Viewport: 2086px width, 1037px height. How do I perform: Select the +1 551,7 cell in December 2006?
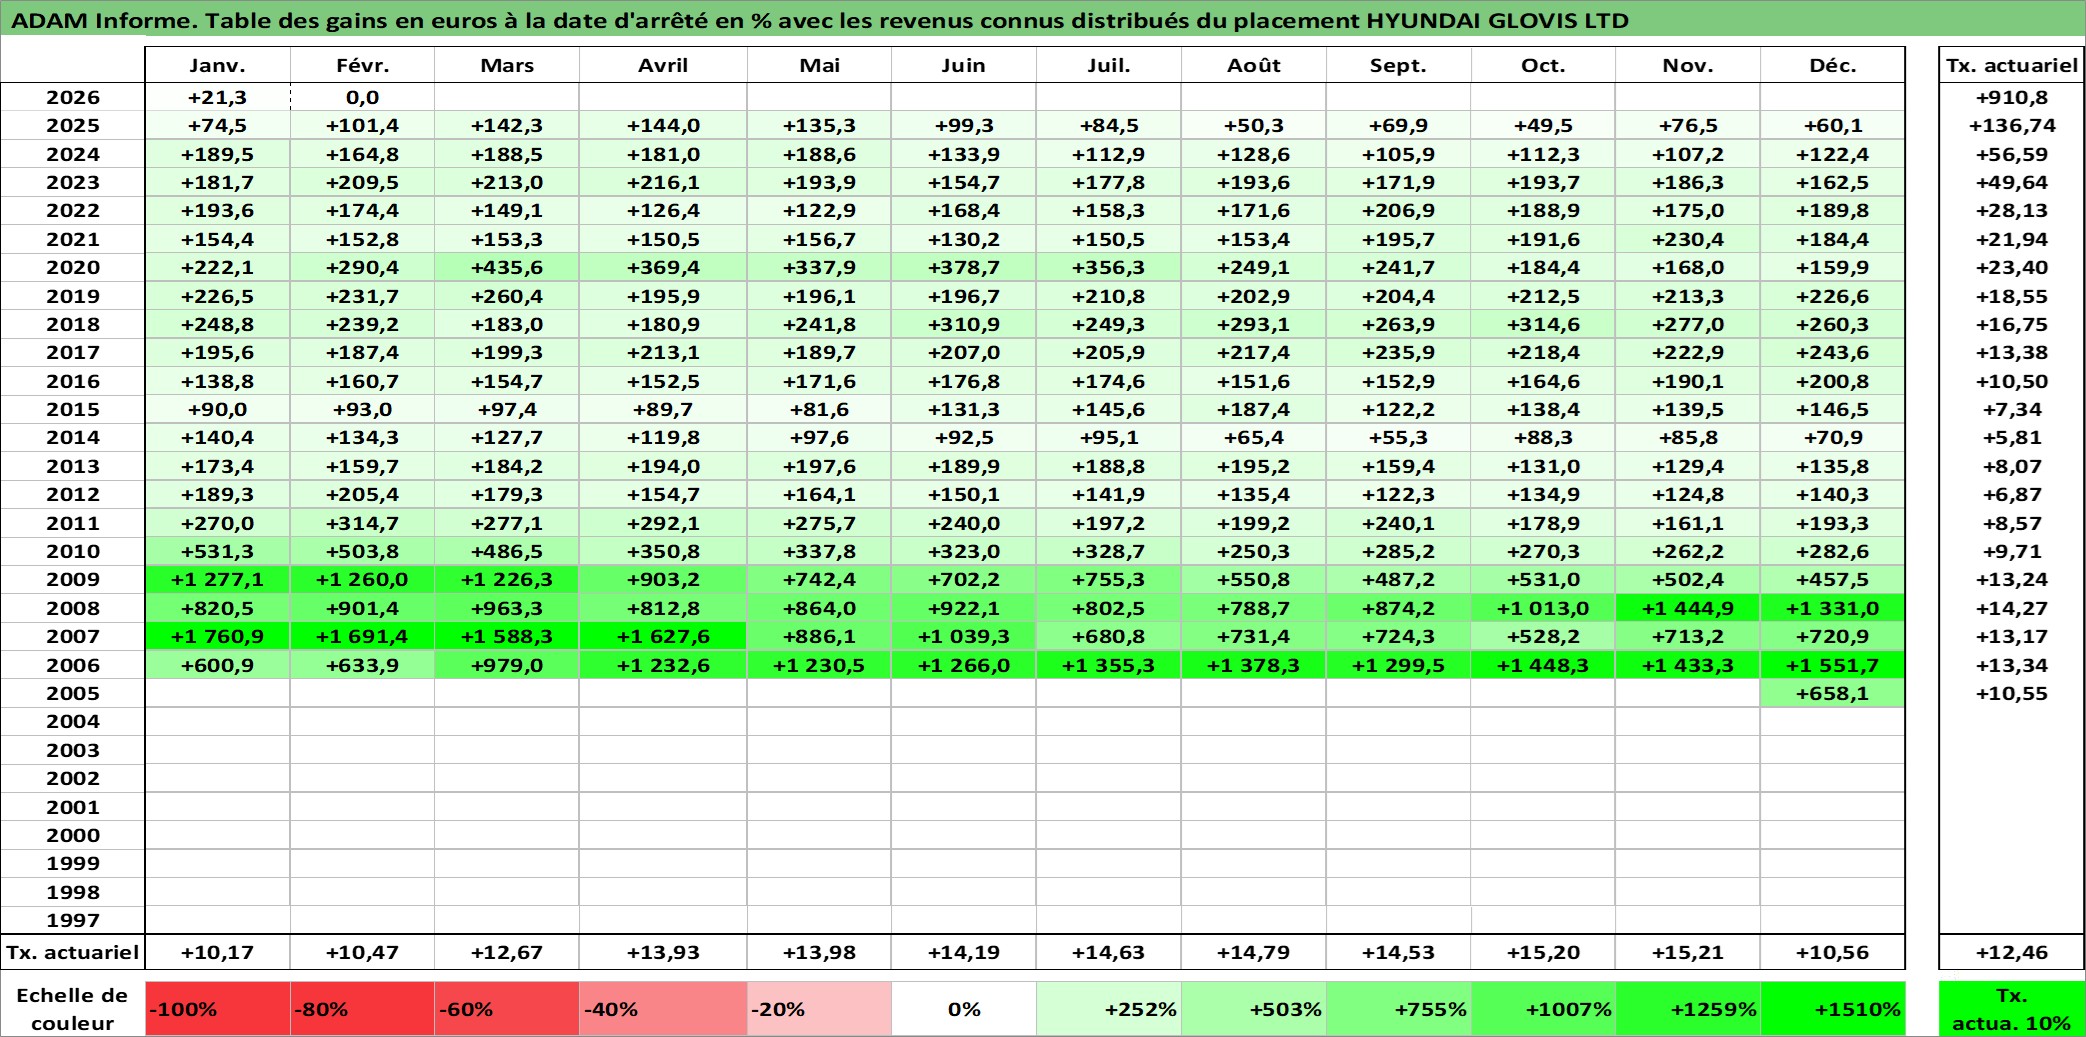[x=1832, y=665]
